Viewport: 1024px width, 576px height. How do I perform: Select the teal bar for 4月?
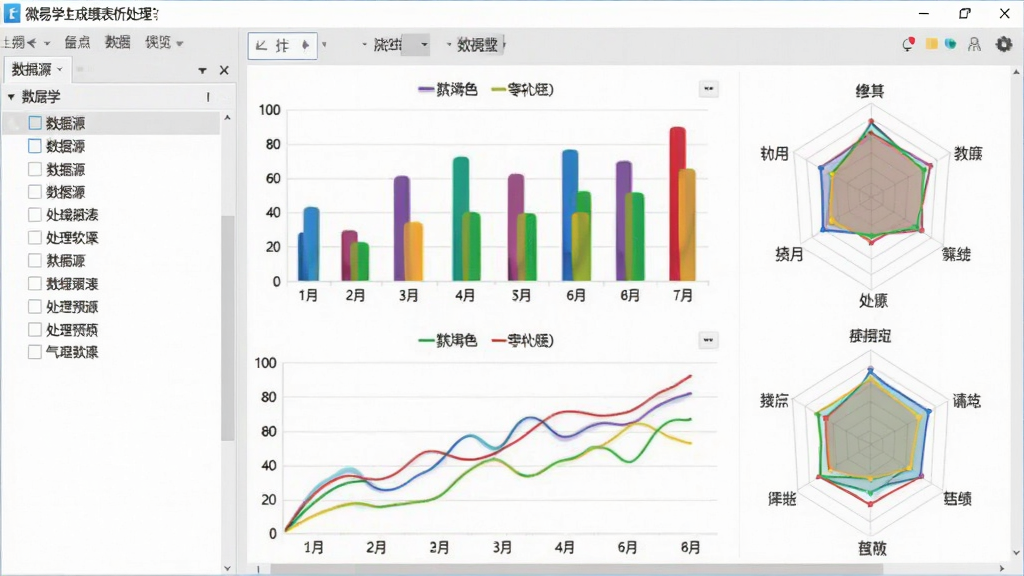461,219
